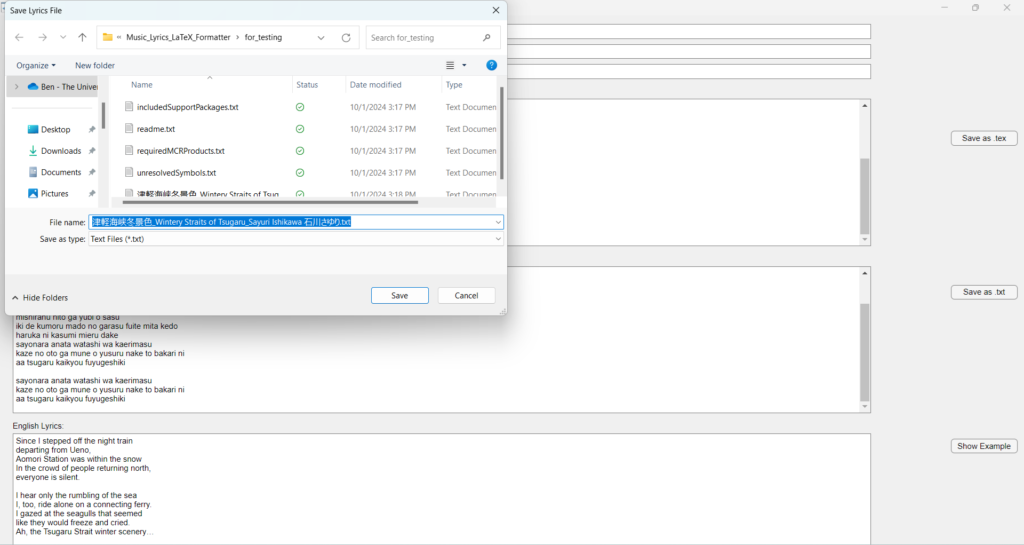Click the pin icon beside Desktop

coord(91,129)
